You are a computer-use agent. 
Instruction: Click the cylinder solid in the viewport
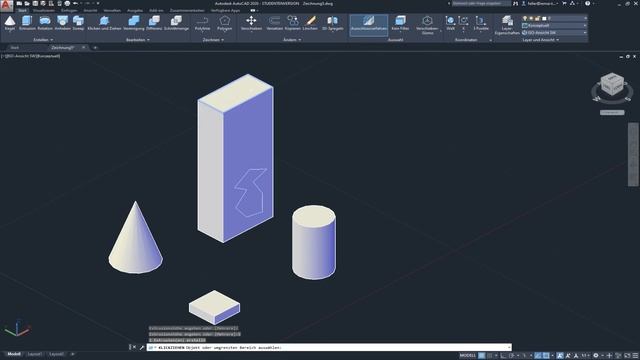coord(314,242)
